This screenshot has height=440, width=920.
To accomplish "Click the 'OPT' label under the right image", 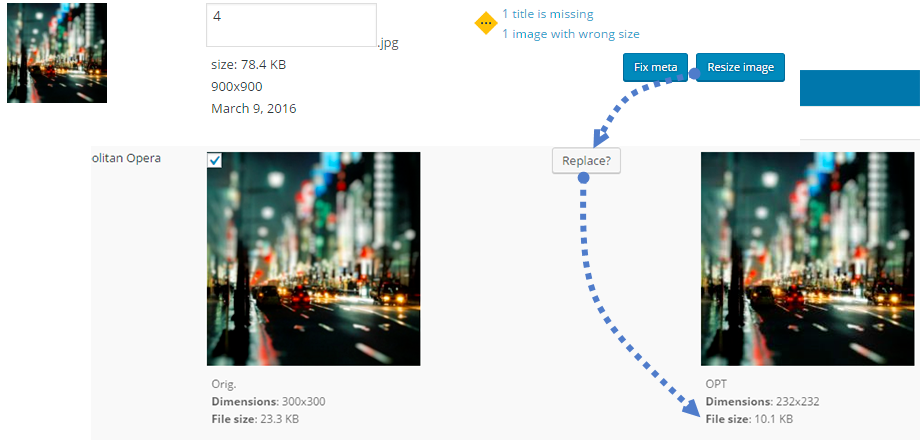I will (716, 384).
